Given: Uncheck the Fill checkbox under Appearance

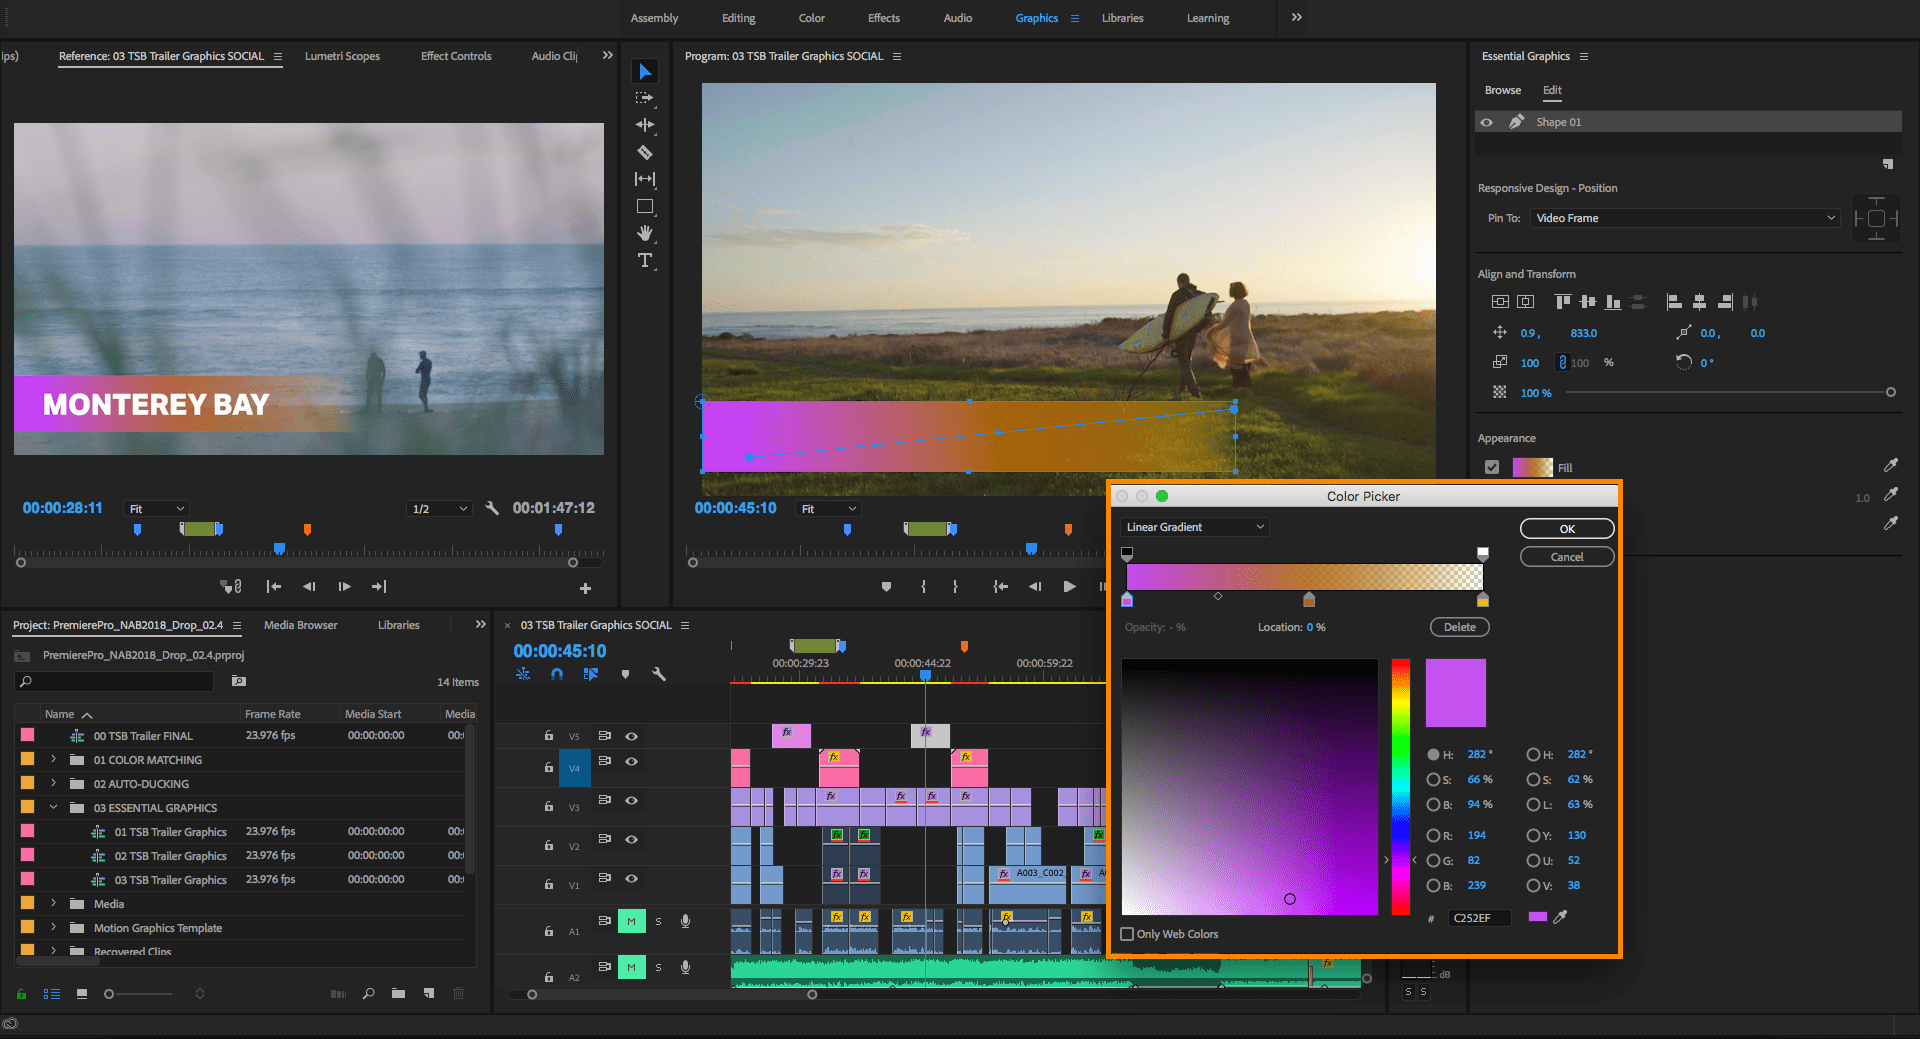Looking at the screenshot, I should click(x=1492, y=466).
